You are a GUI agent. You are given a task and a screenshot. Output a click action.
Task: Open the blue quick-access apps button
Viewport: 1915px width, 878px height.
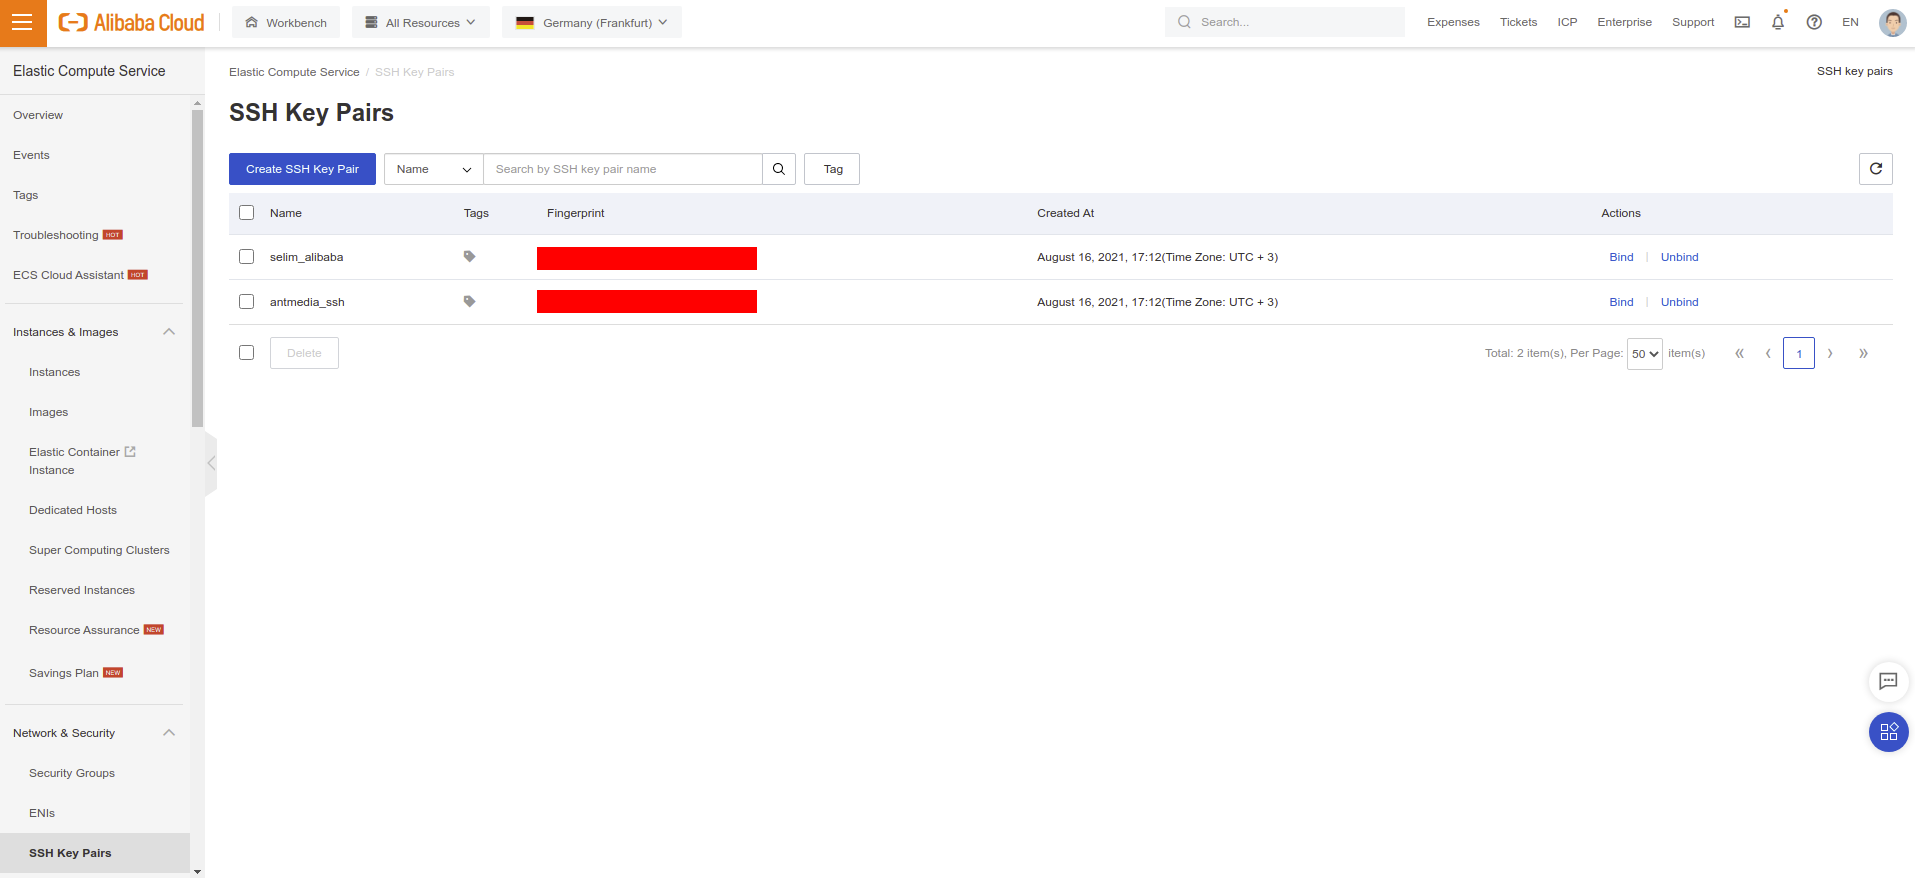pos(1888,732)
